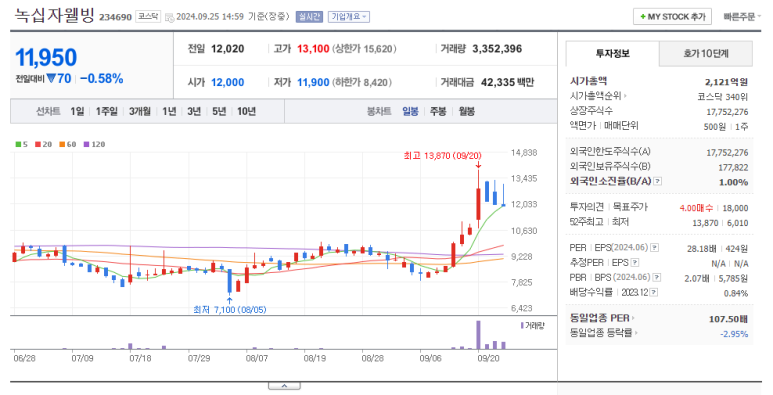773x395 pixels.
Task: Switch to the 호가10단계 tab
Action: [x=705, y=53]
